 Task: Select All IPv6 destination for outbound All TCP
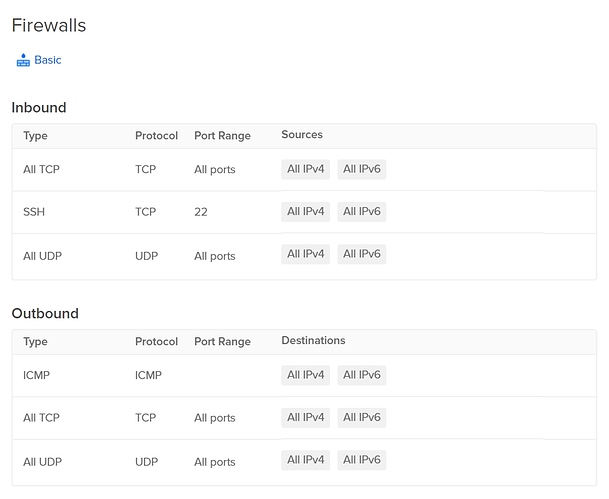pos(362,417)
